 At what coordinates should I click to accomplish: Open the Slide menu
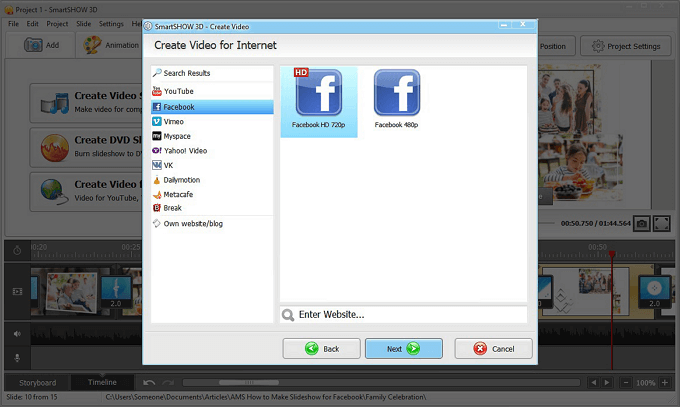coord(84,24)
